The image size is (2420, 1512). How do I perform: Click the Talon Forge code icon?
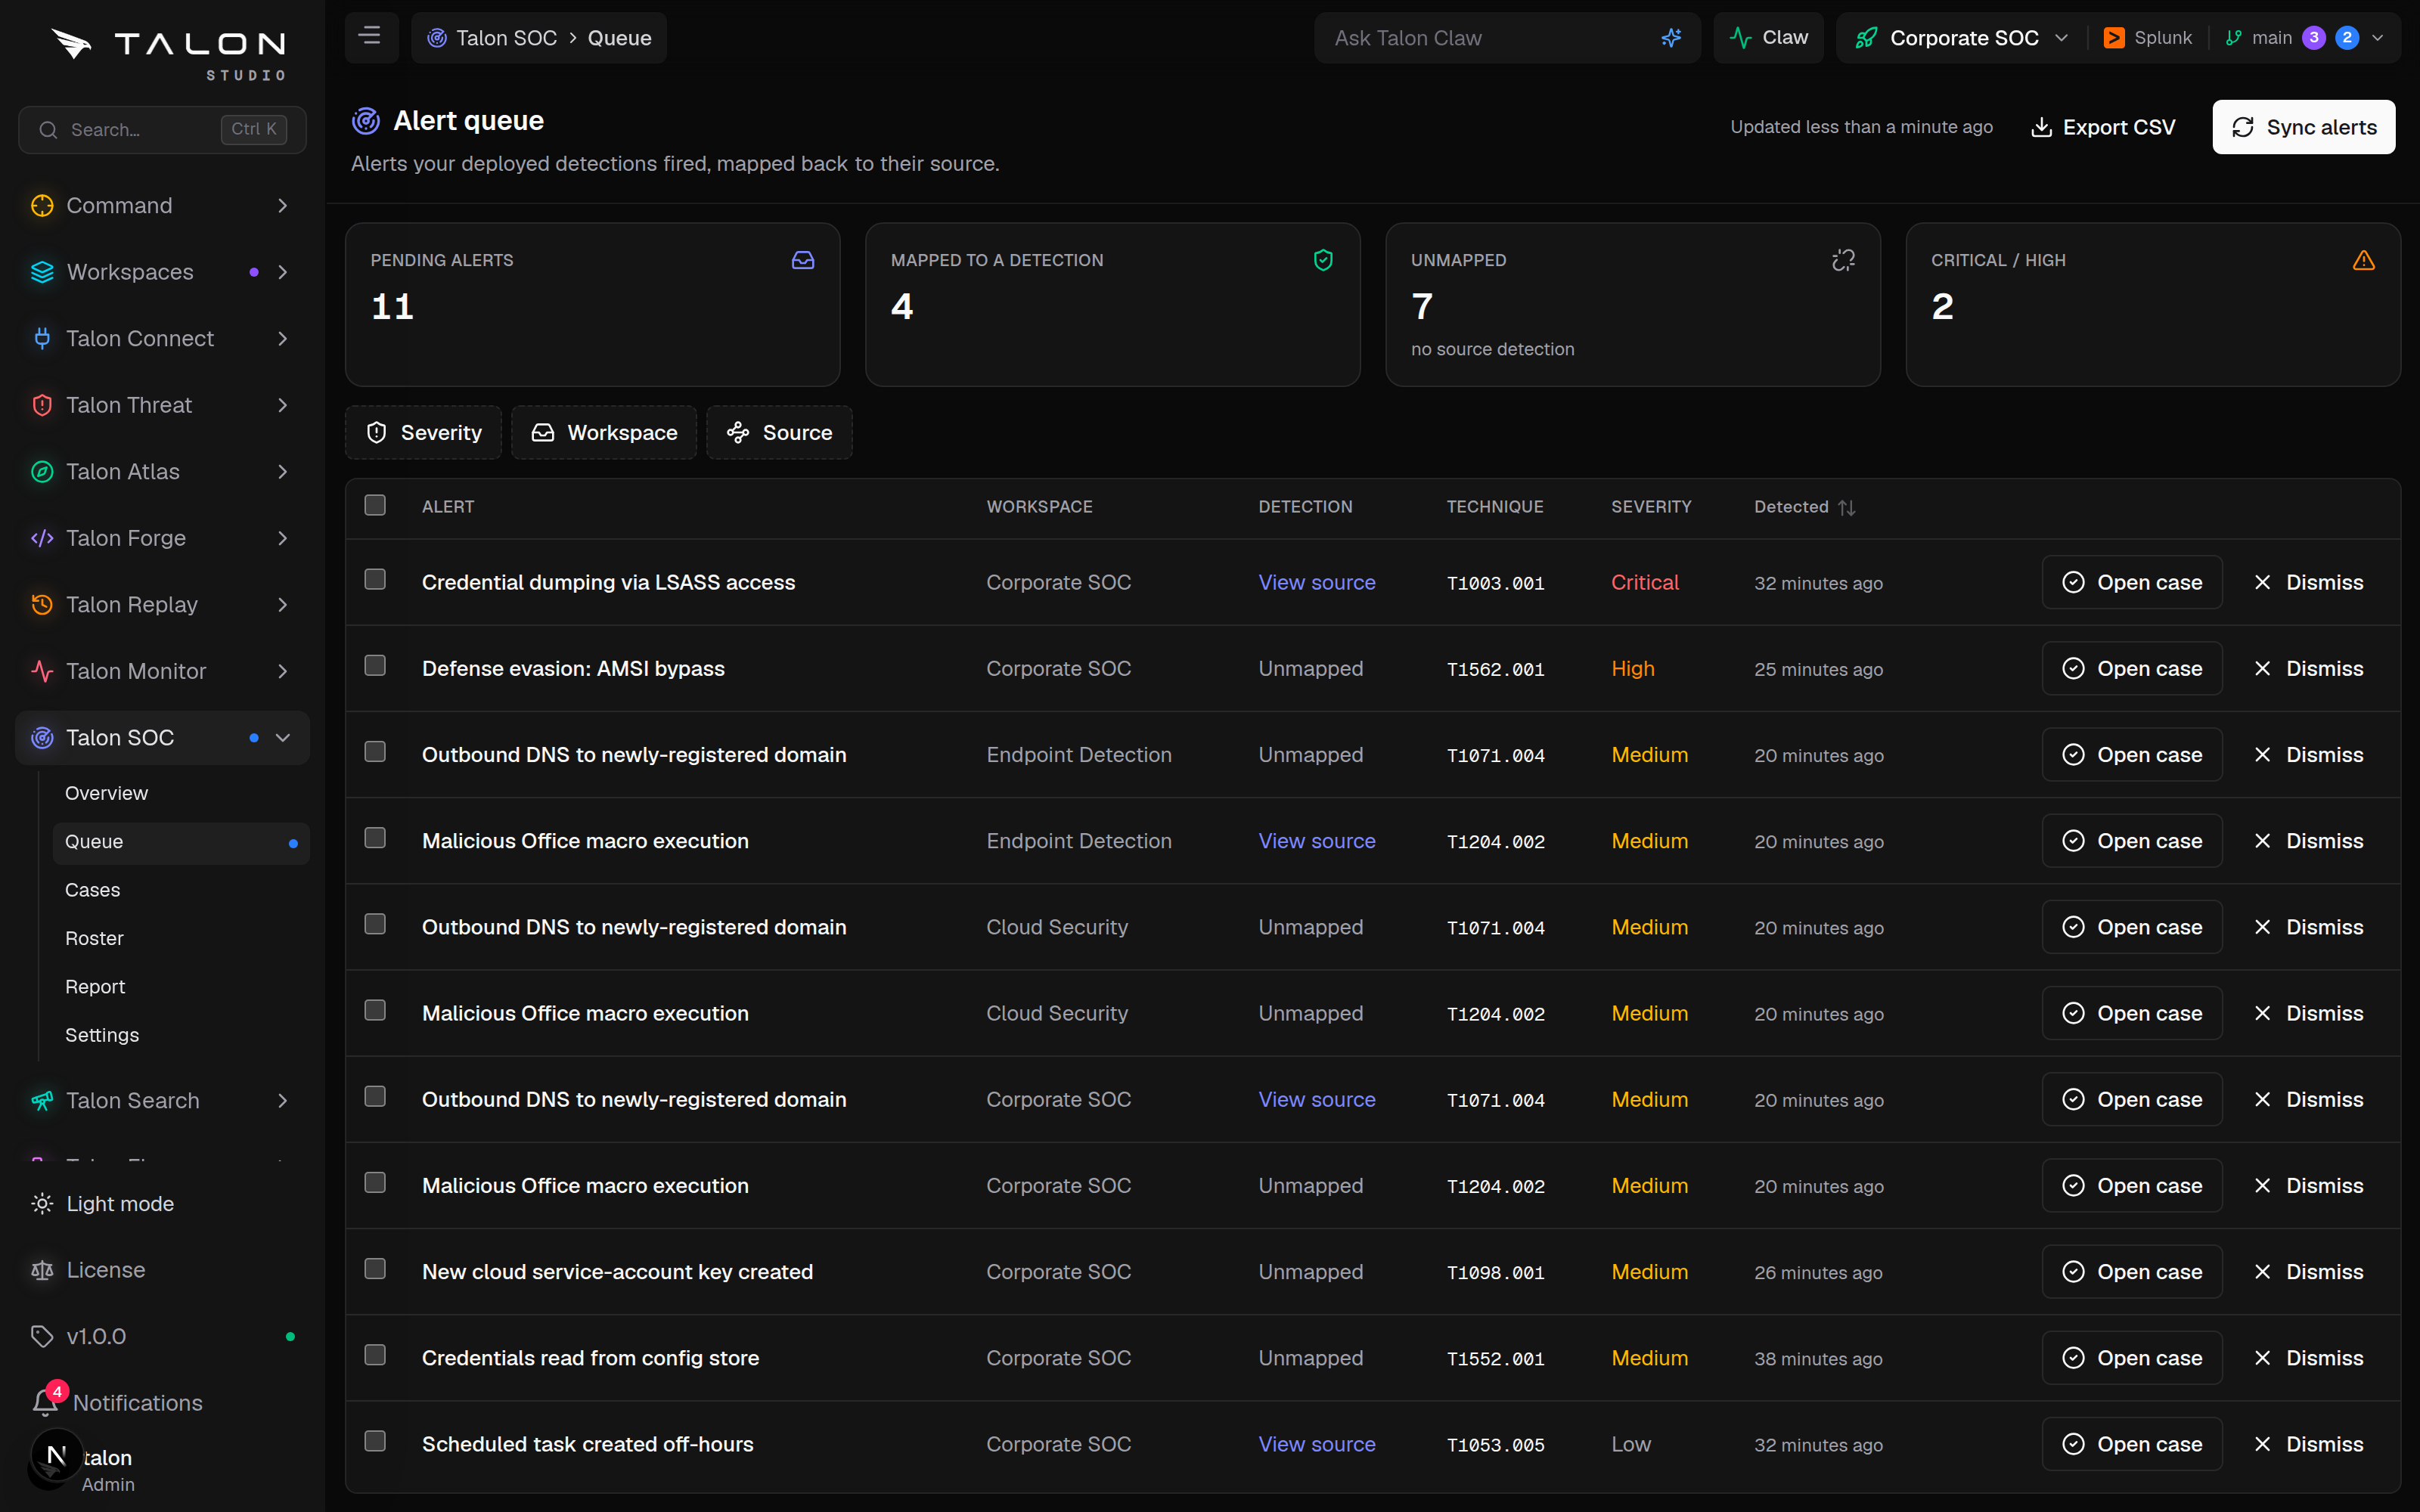click(42, 538)
